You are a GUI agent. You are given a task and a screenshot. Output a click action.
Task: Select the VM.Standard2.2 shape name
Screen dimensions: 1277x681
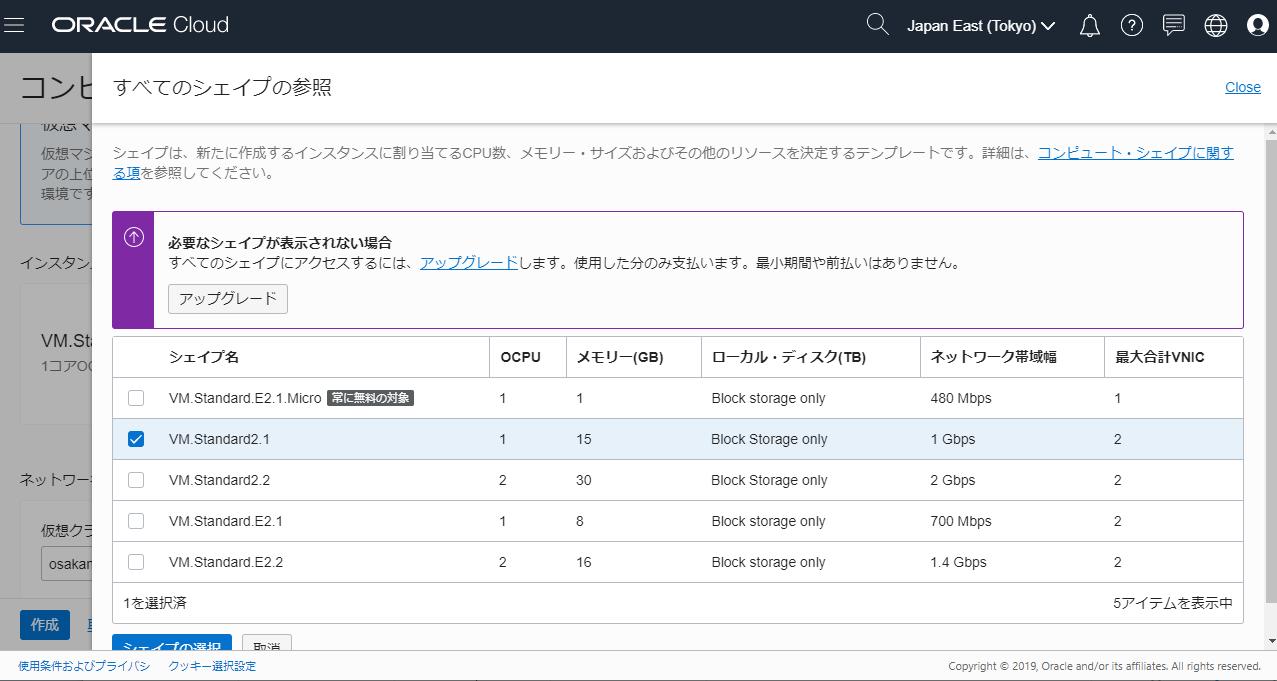click(219, 480)
